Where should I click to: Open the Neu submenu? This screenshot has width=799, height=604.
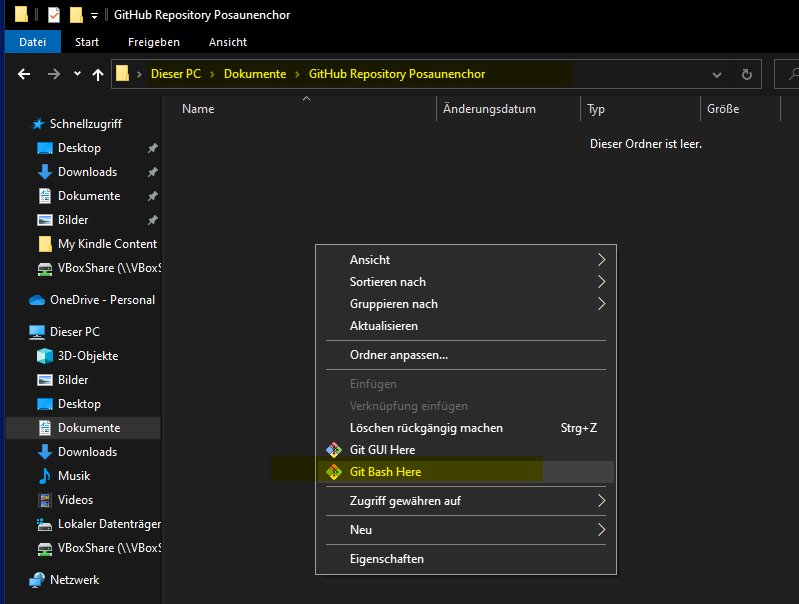click(465, 530)
